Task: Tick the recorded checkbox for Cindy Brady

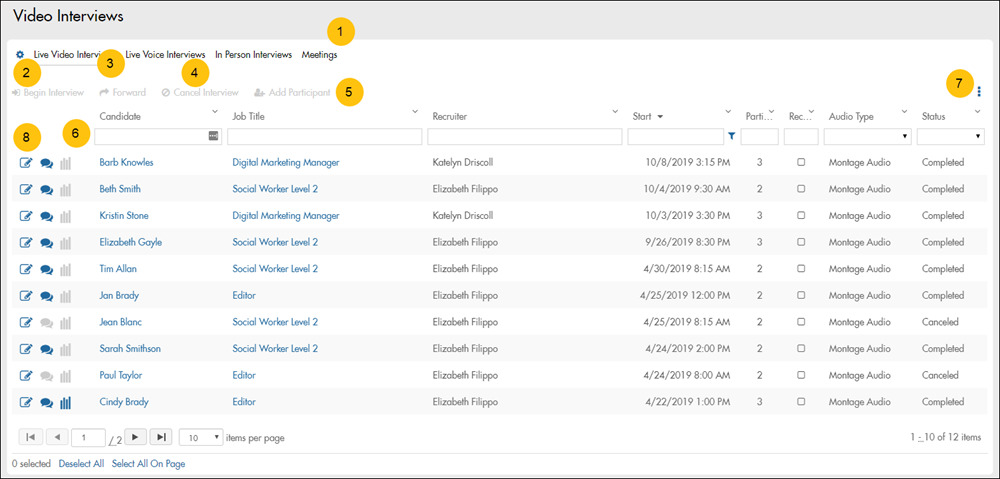Action: point(802,402)
